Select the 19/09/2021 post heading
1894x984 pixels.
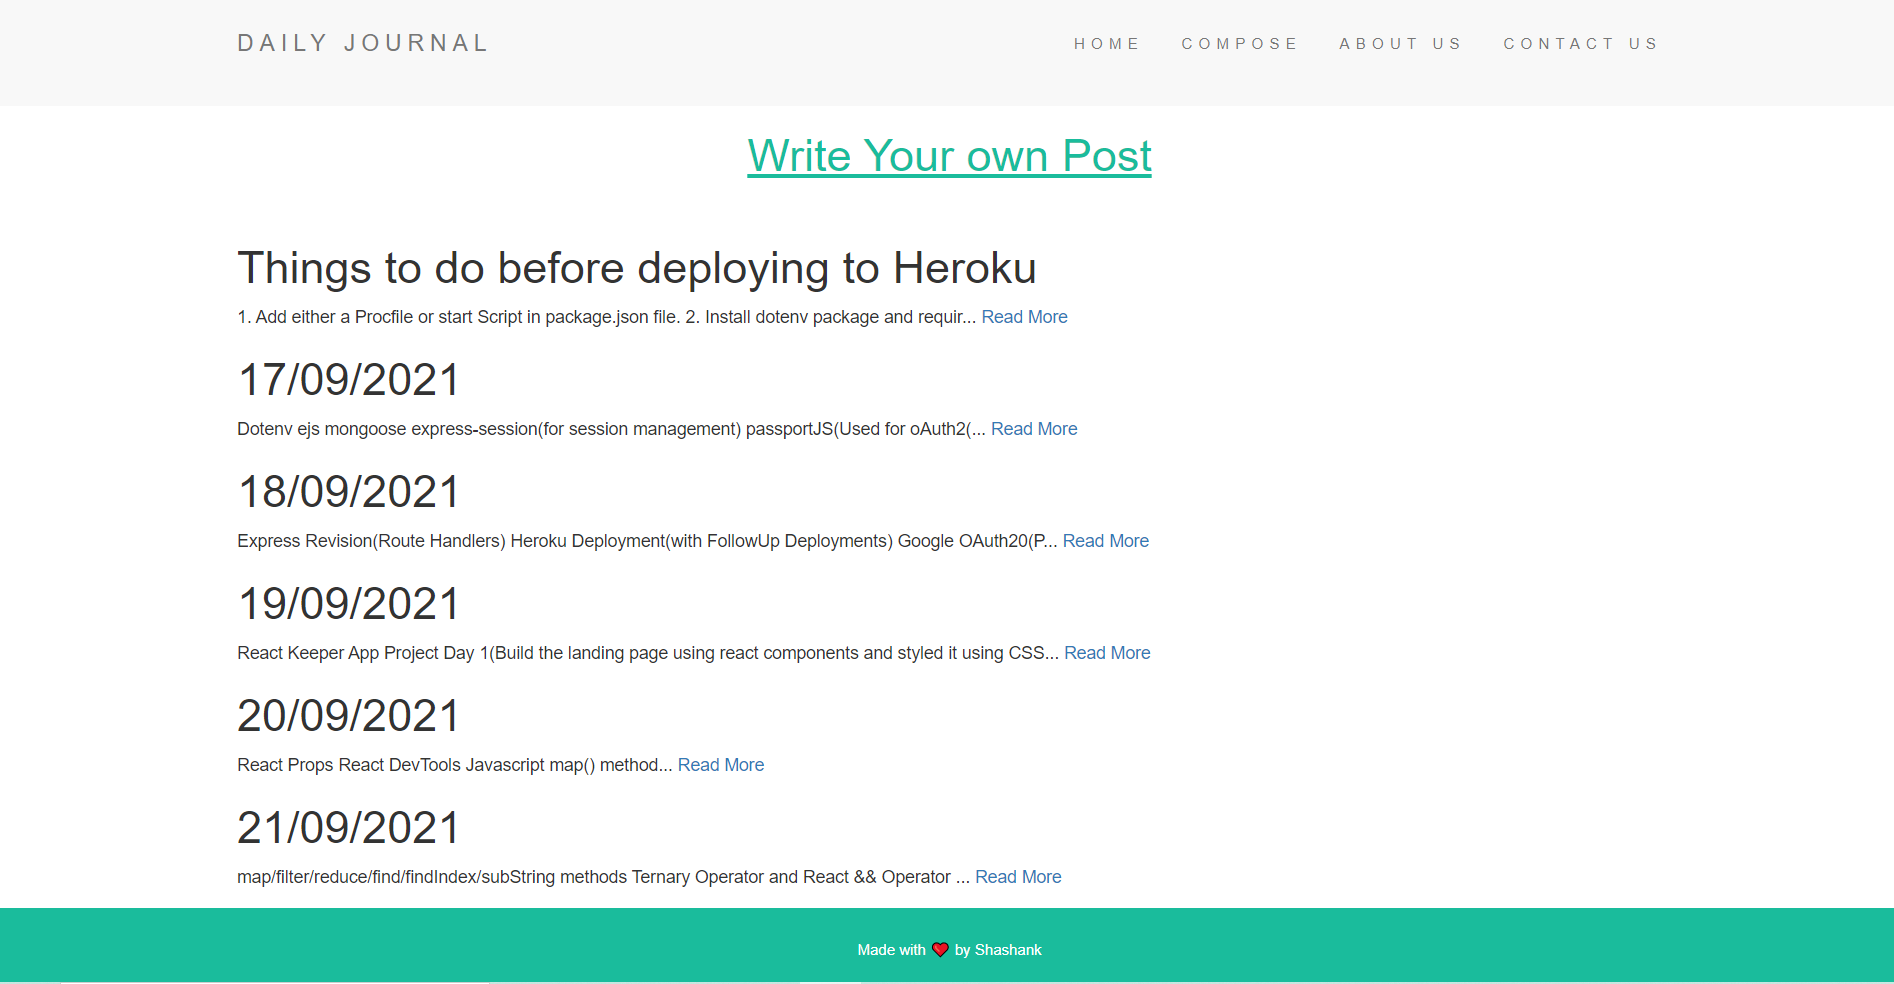348,604
